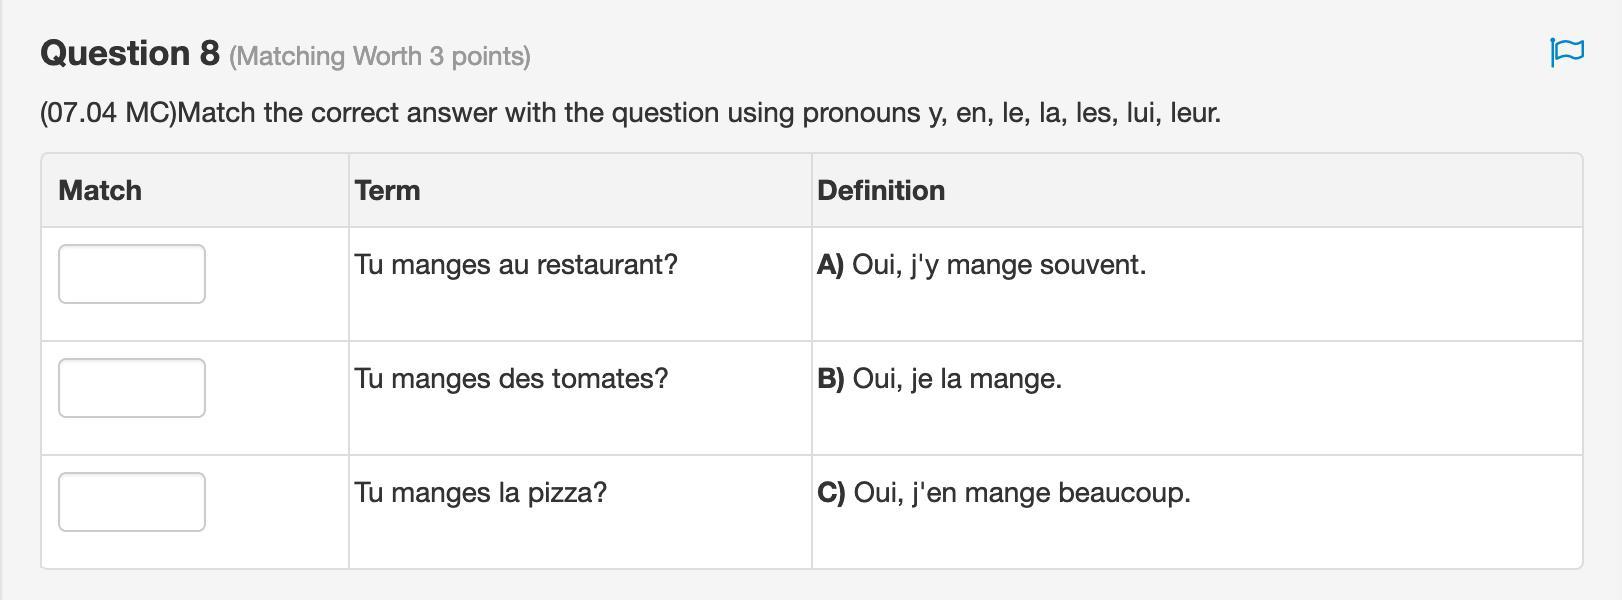
Task: Flag Question 8 with the flag icon
Action: pyautogui.click(x=1566, y=52)
